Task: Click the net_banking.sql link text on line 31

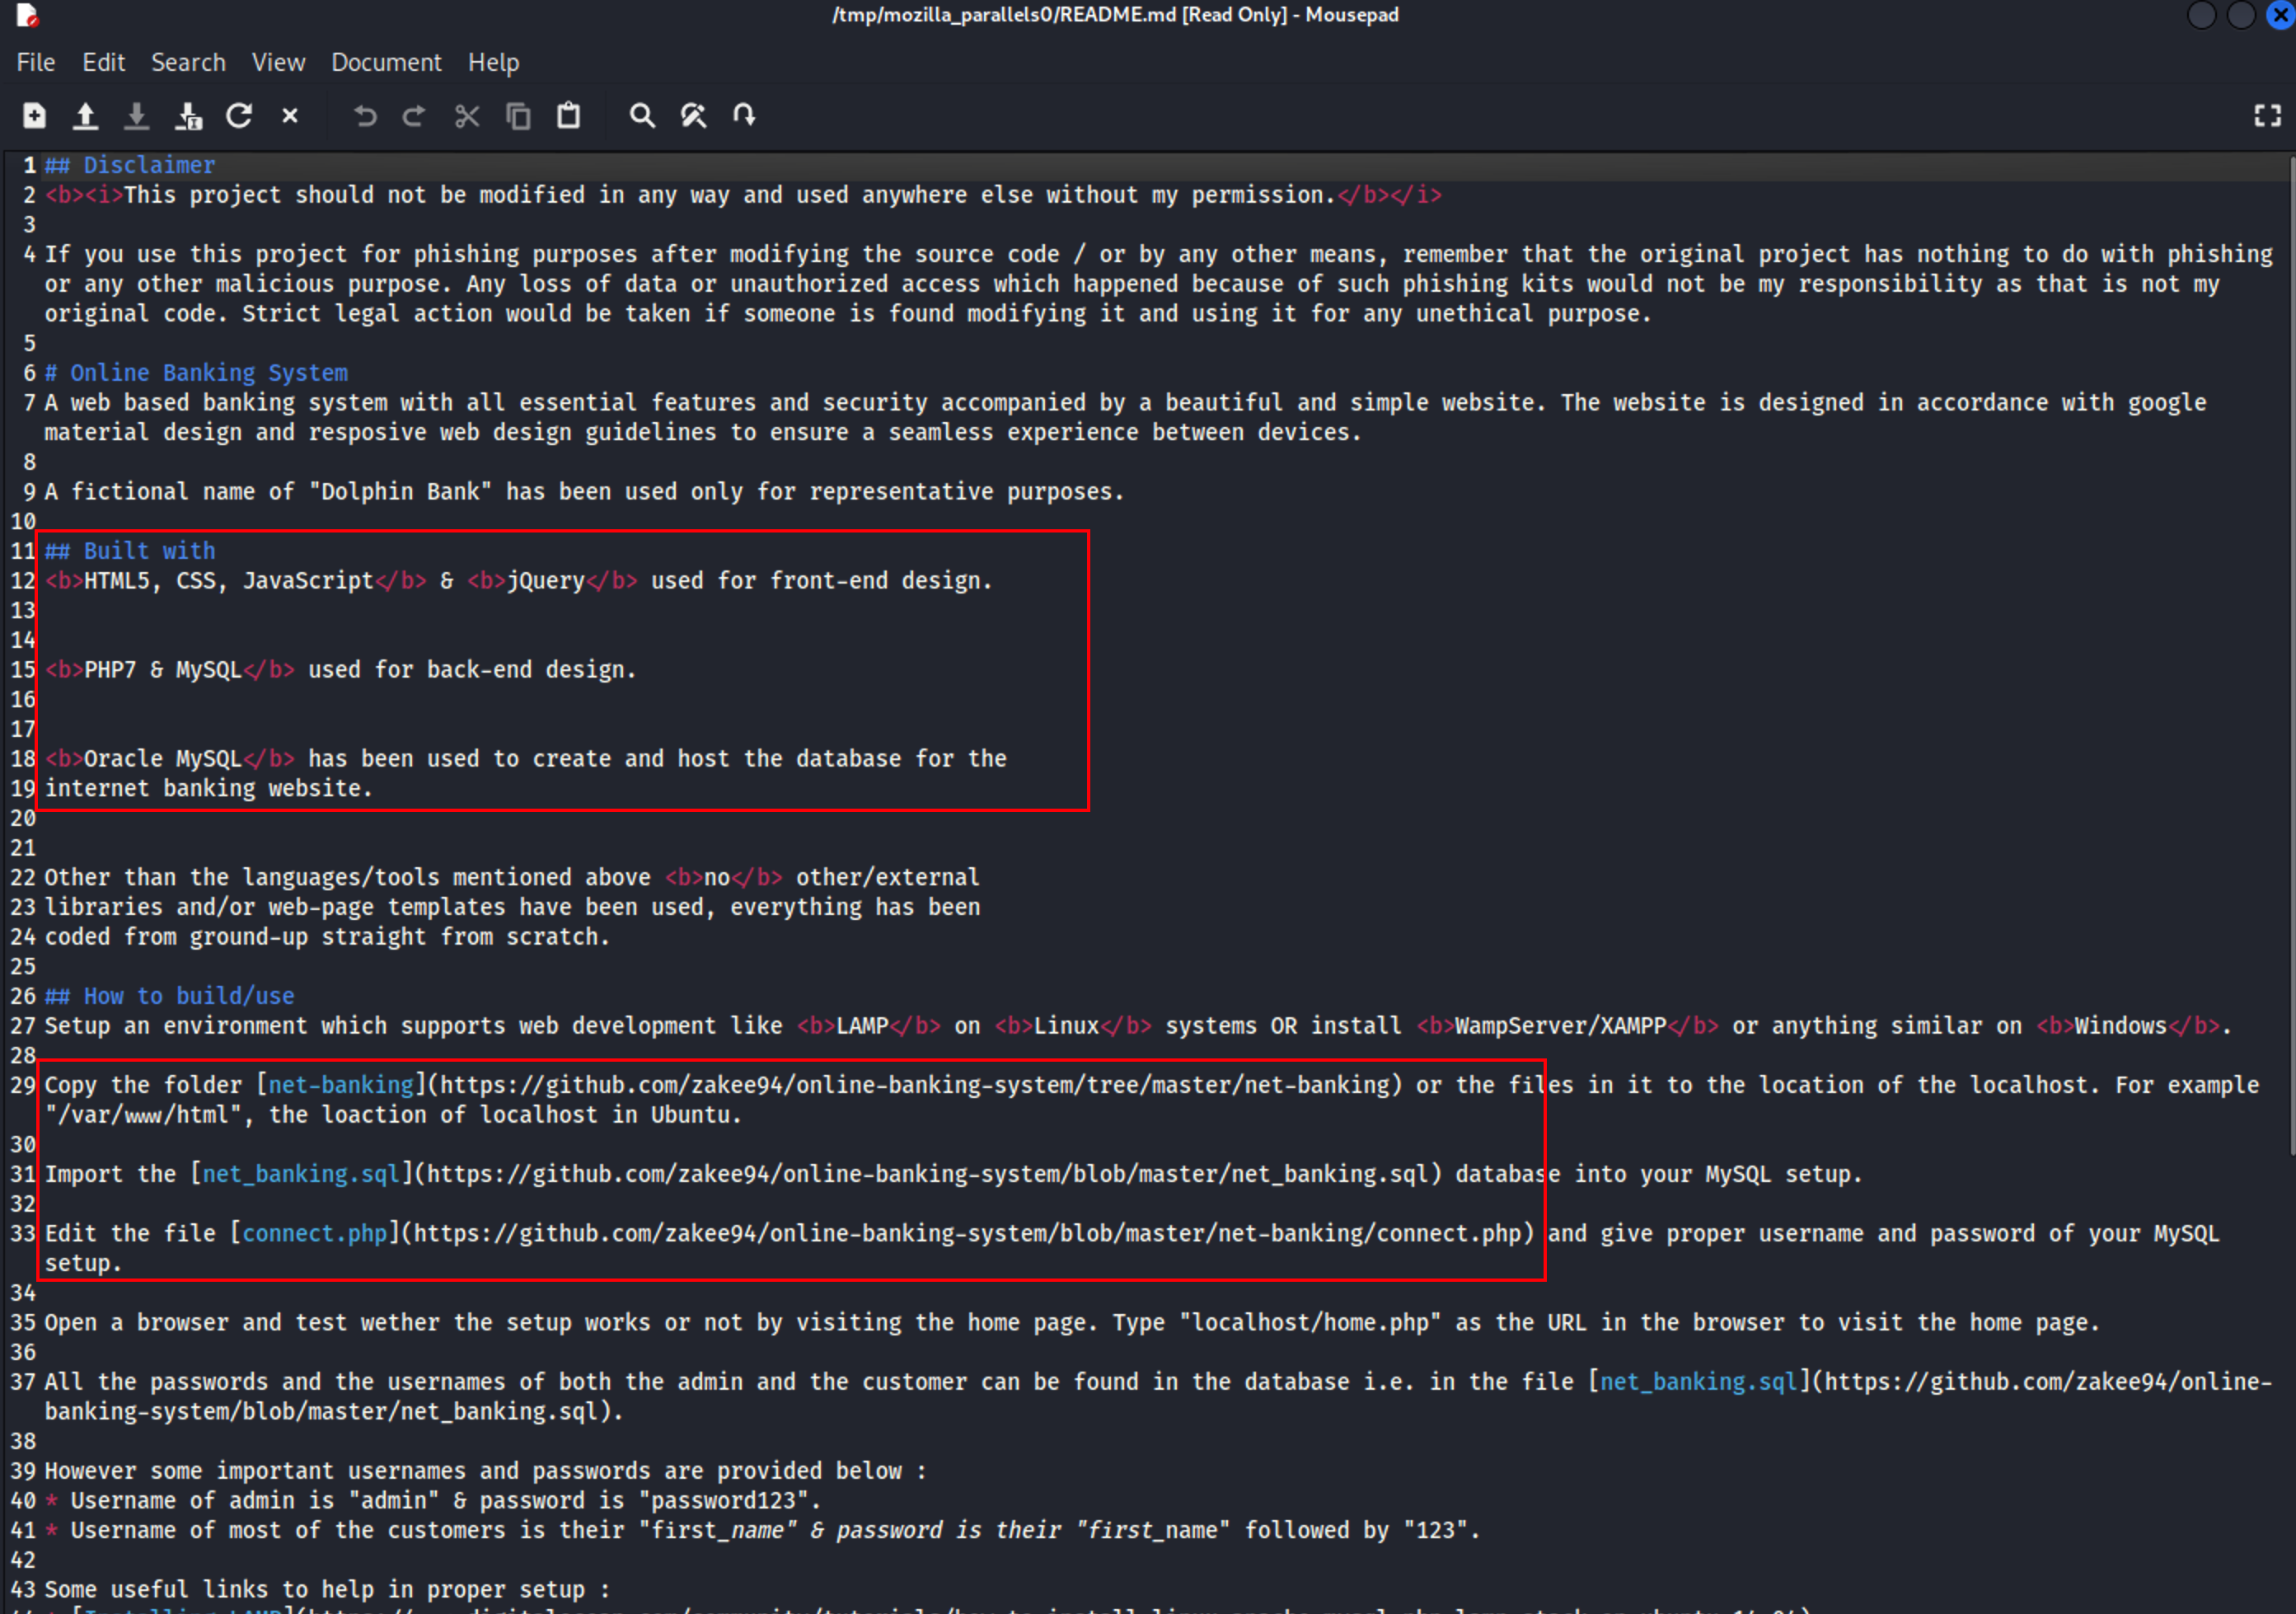Action: (x=301, y=1174)
